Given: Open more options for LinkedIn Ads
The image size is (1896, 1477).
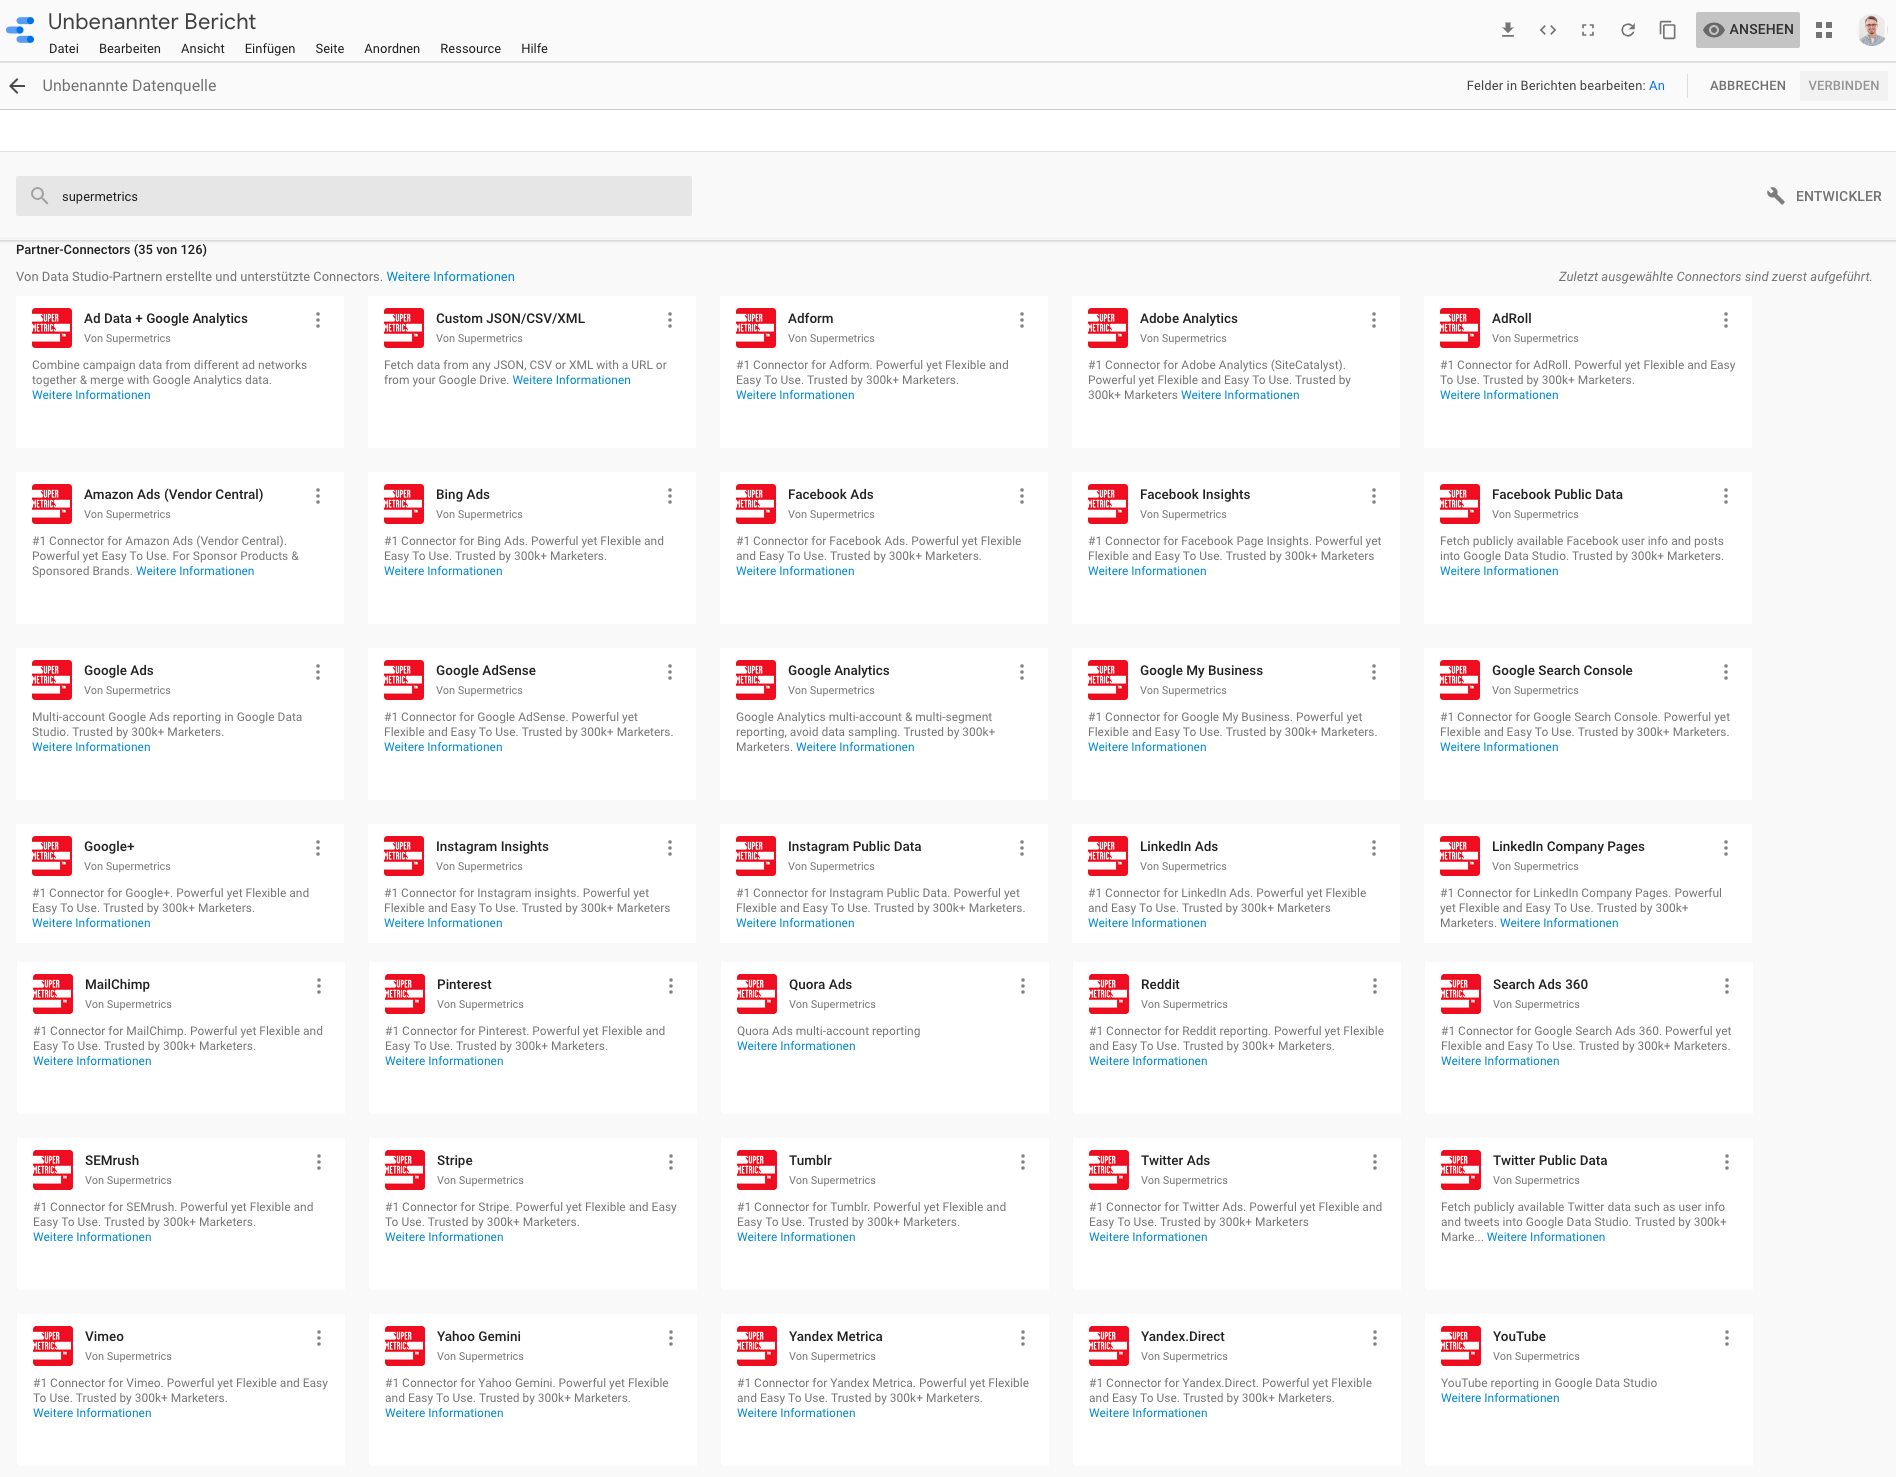Looking at the screenshot, I should 1374,848.
